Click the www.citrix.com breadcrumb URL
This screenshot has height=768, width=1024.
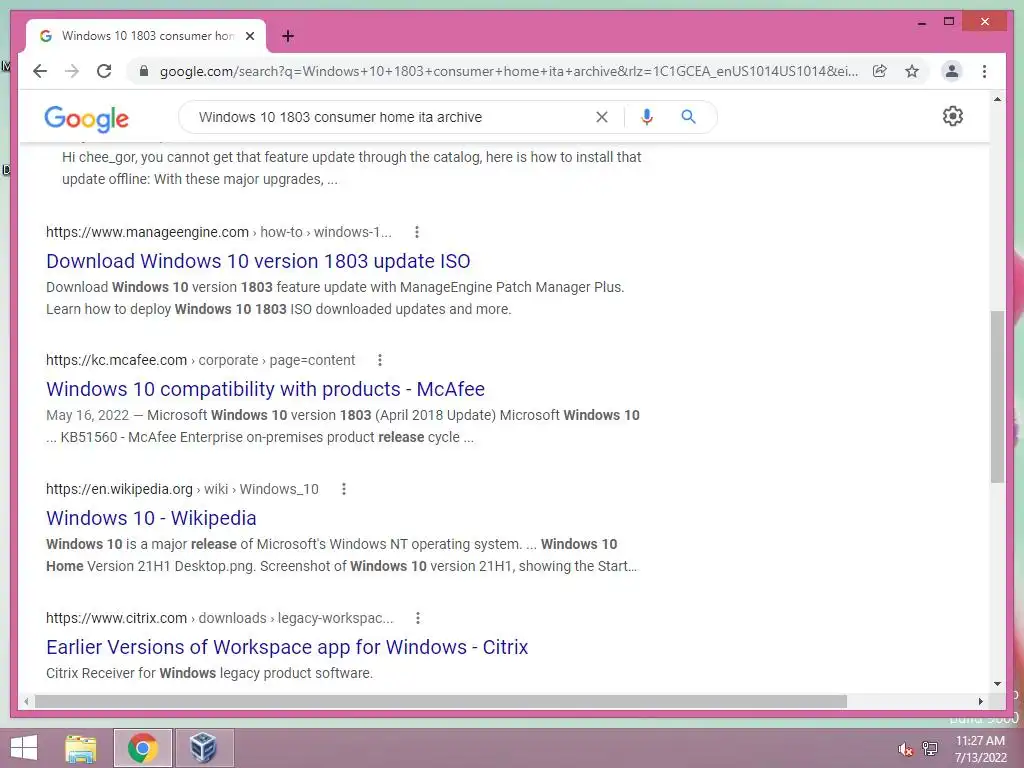219,618
